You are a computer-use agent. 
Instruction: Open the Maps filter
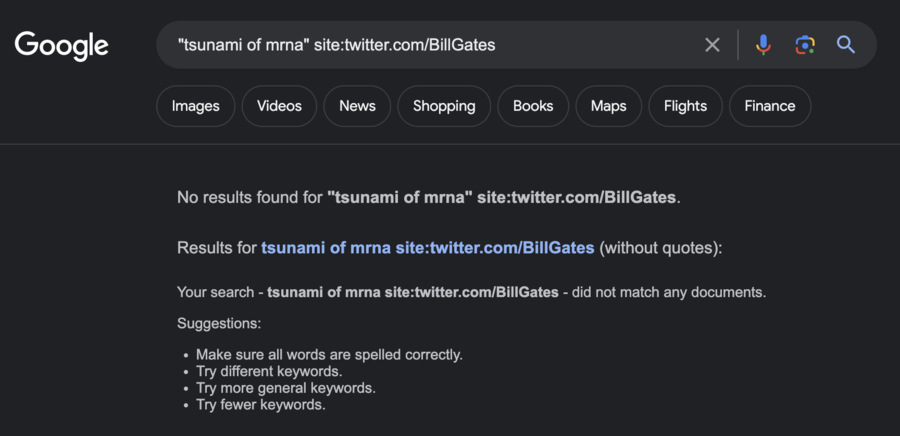coord(608,106)
